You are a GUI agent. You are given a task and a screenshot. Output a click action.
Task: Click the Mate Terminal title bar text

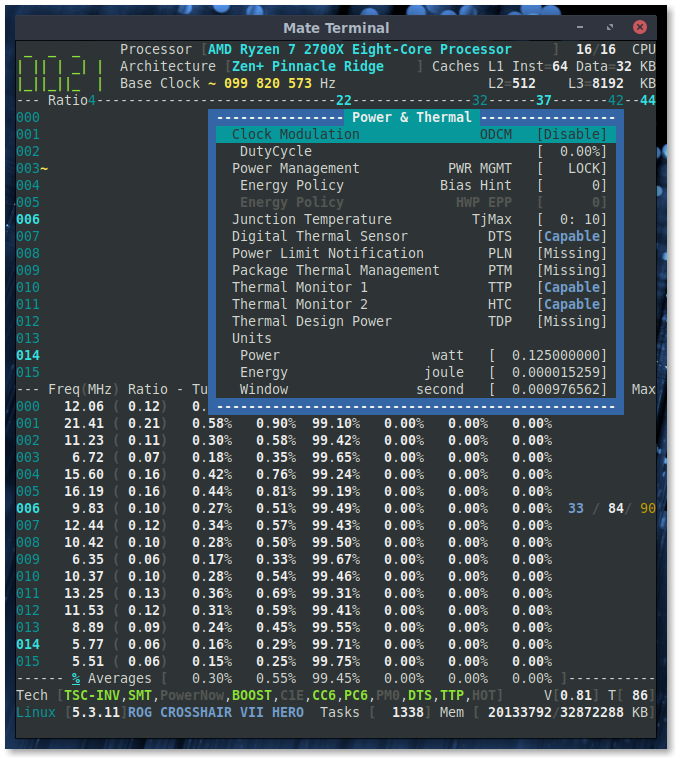coord(336,28)
